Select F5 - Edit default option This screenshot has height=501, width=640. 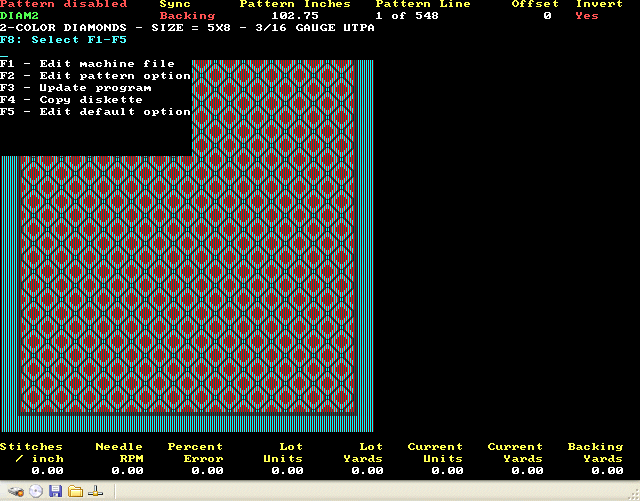[96, 111]
